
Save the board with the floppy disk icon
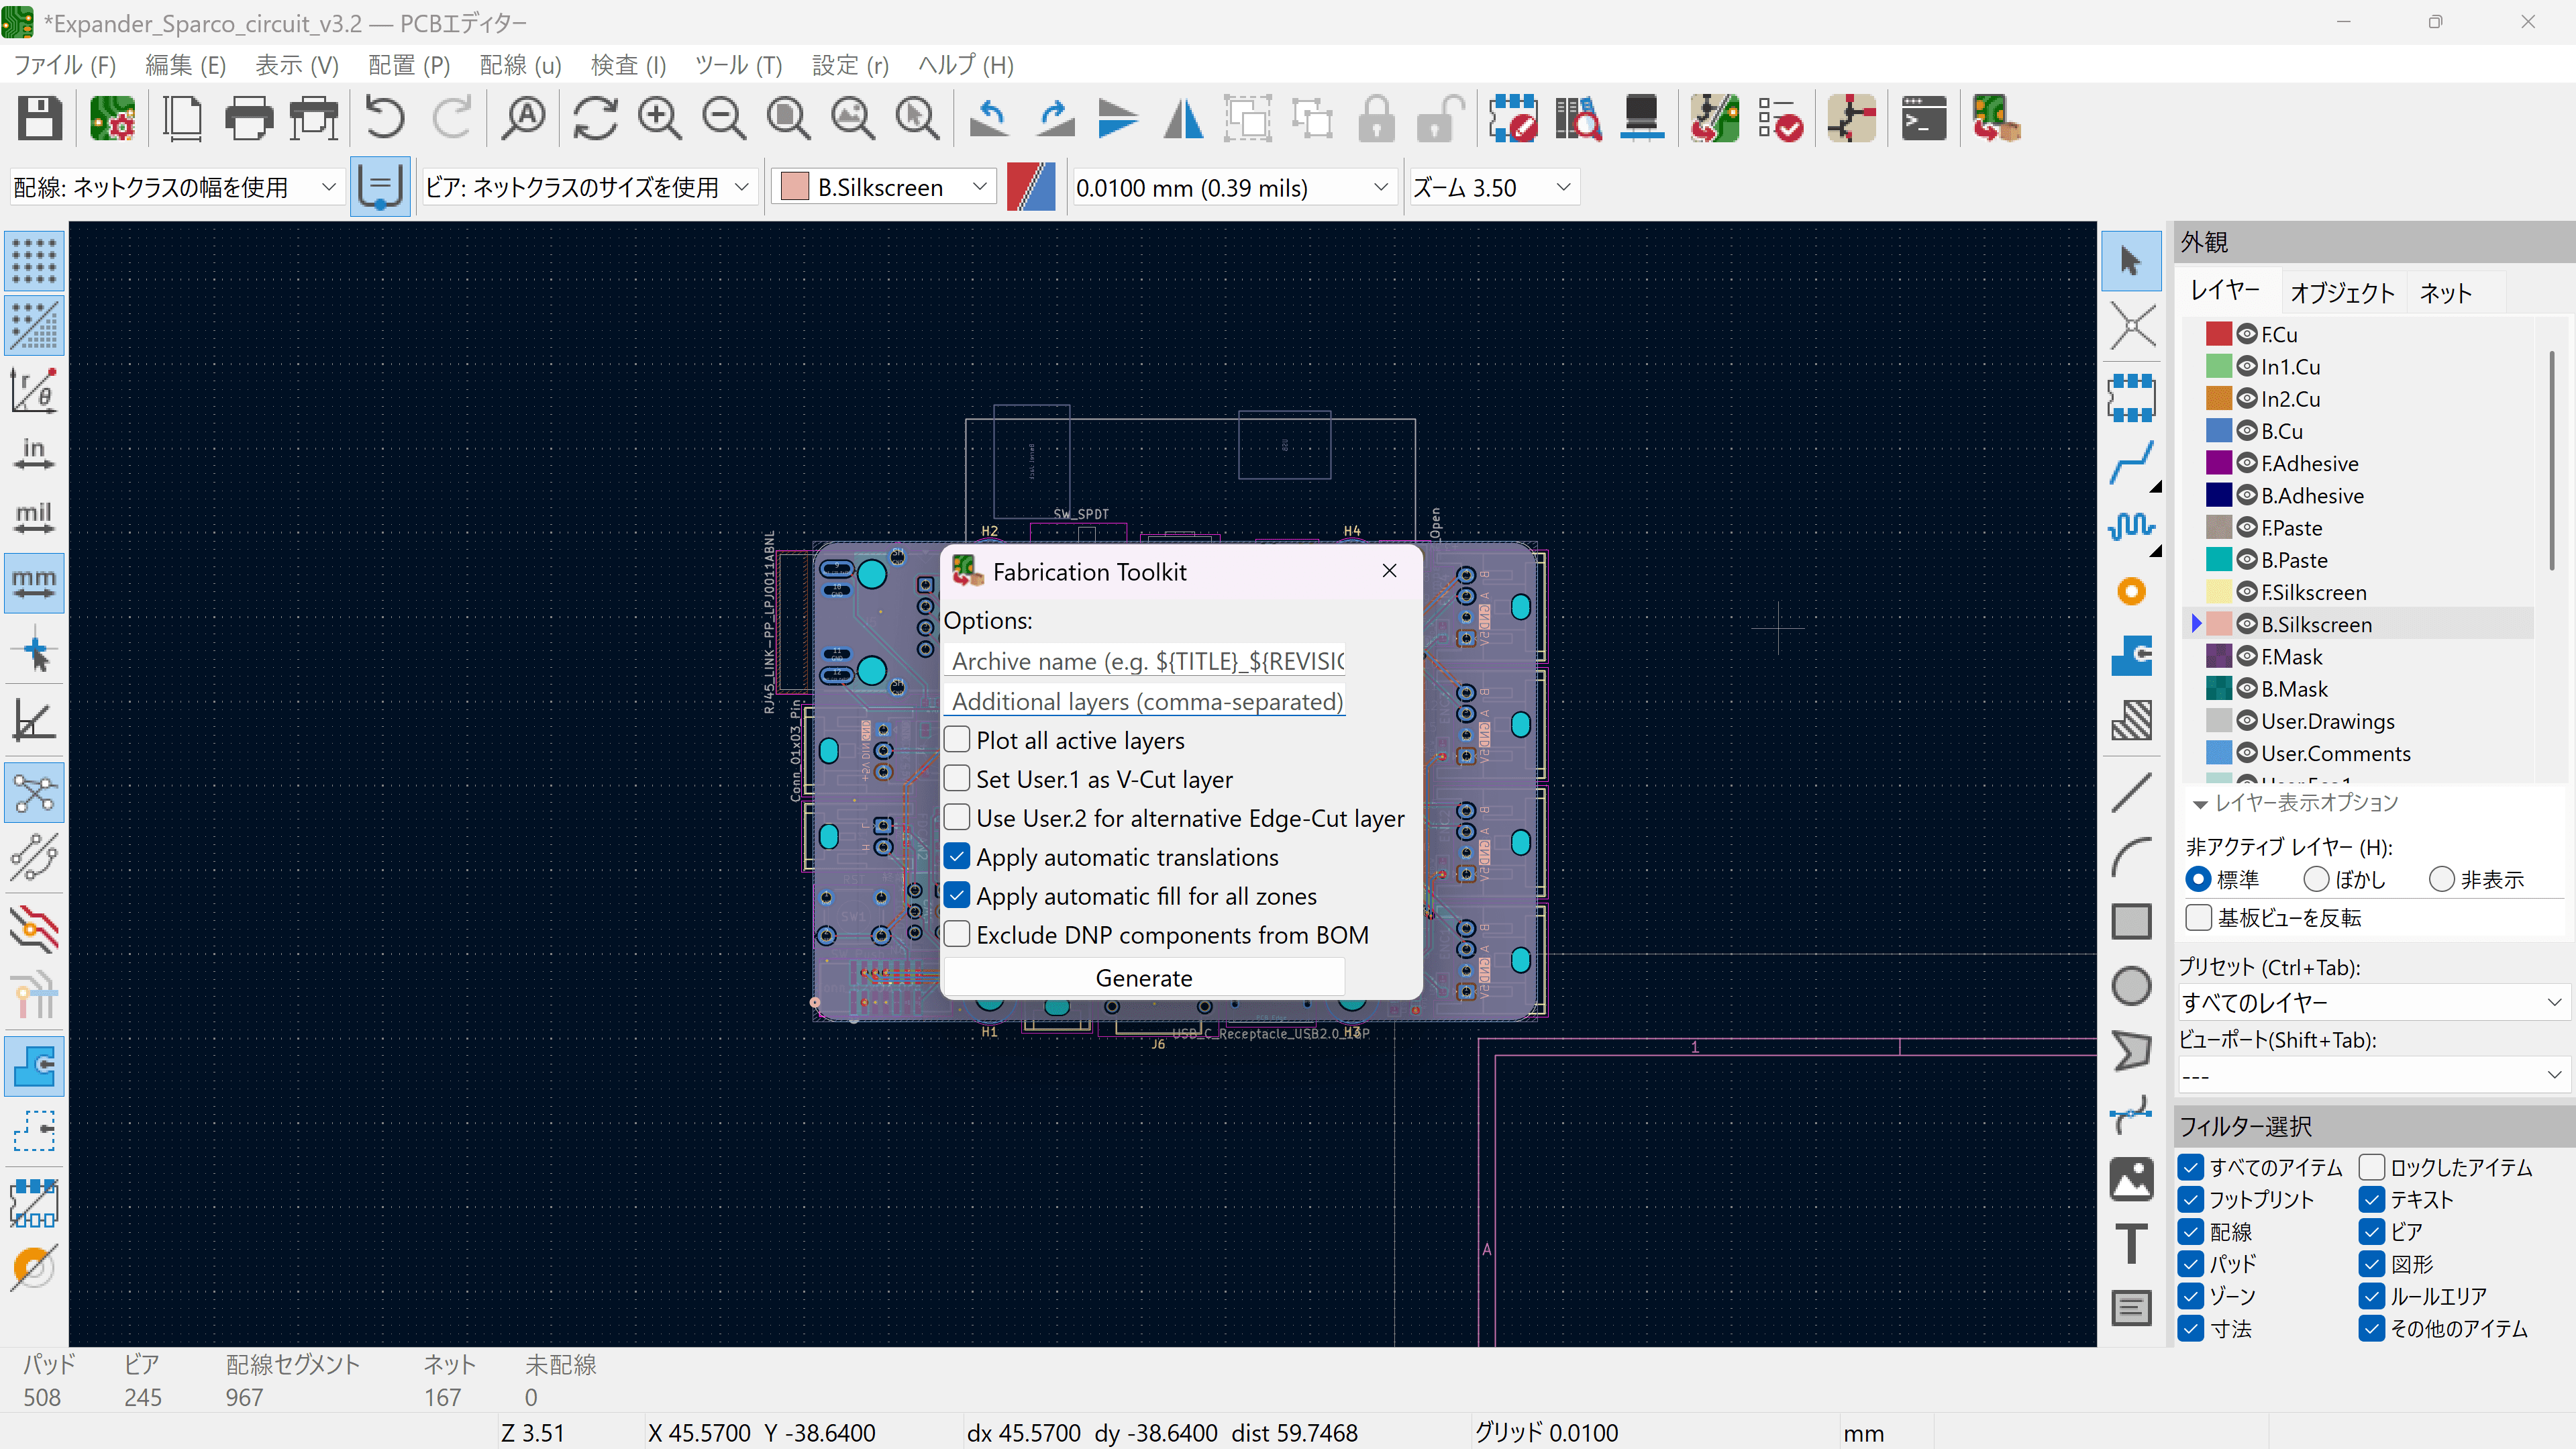tap(40, 119)
